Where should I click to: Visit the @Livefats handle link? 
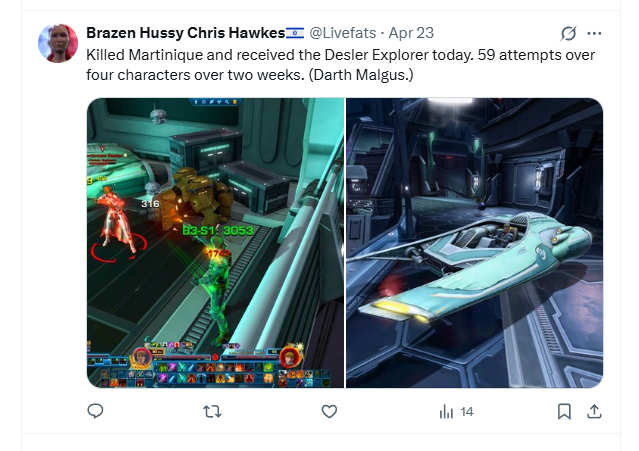point(342,33)
